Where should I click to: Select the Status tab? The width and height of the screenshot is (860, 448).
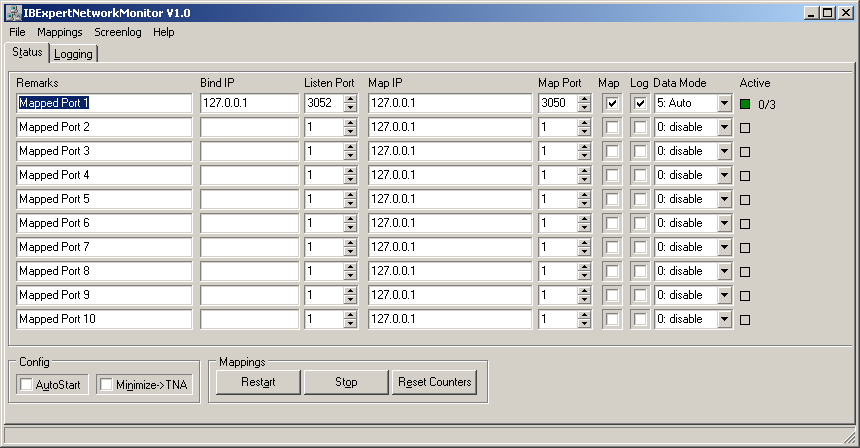click(x=27, y=52)
